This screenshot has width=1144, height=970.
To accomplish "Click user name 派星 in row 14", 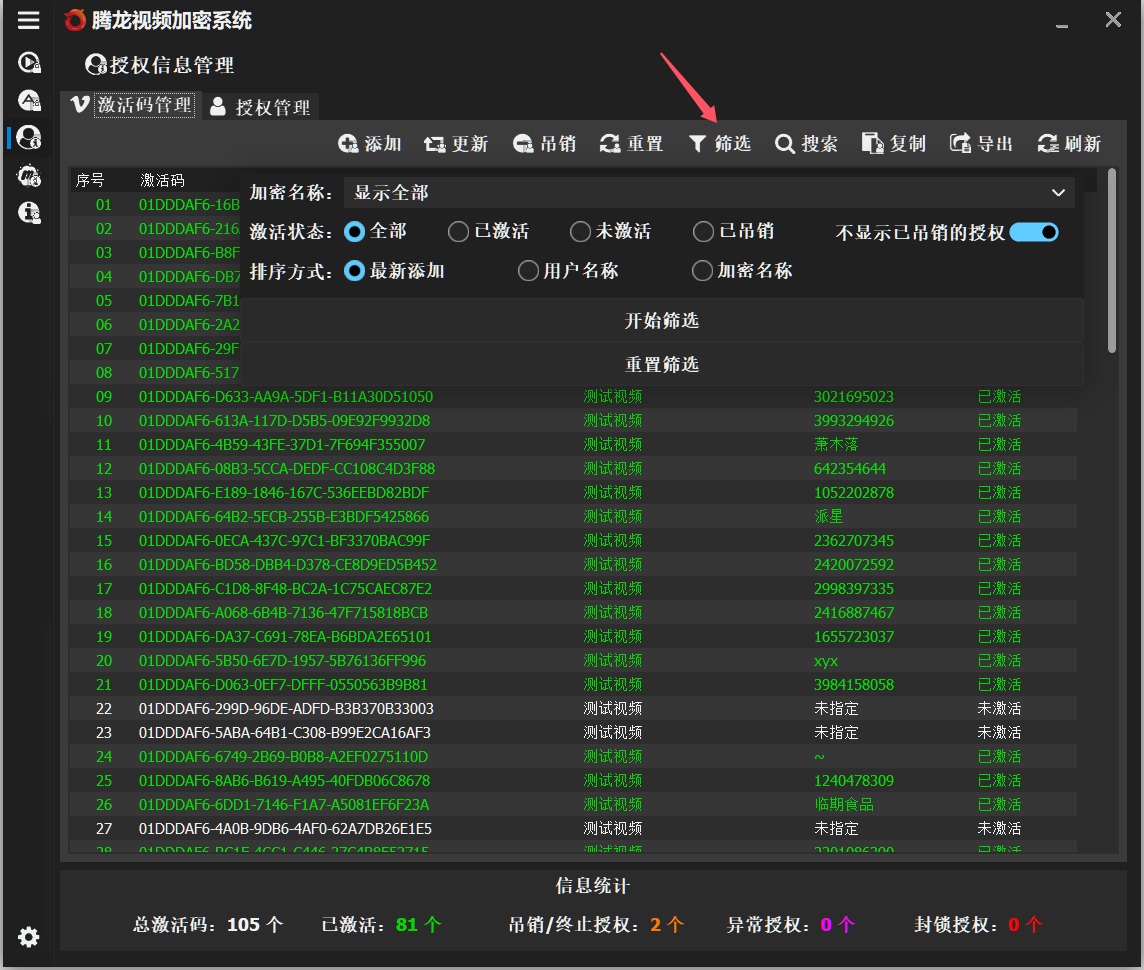I will tap(829, 516).
